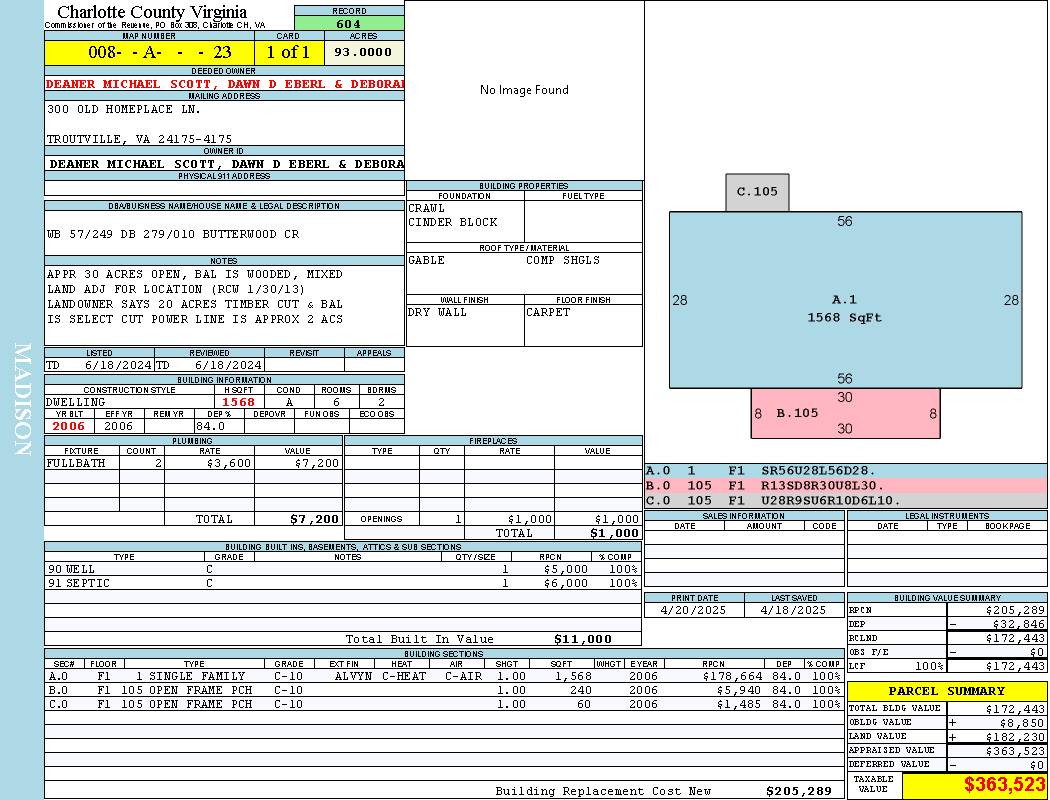
Task: Select the pink B.105 porch sketch section
Action: 845,413
